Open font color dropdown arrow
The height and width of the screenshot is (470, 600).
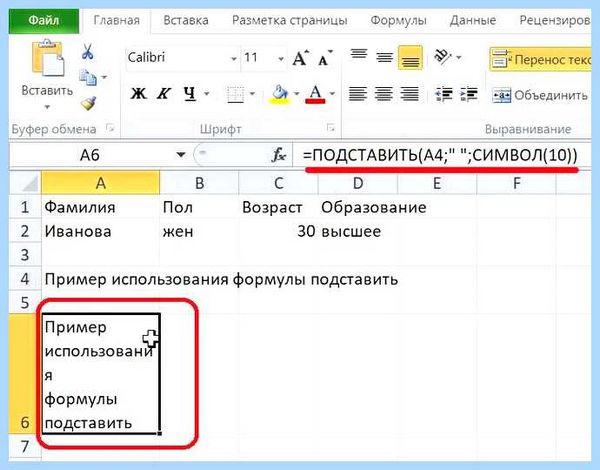tap(332, 93)
